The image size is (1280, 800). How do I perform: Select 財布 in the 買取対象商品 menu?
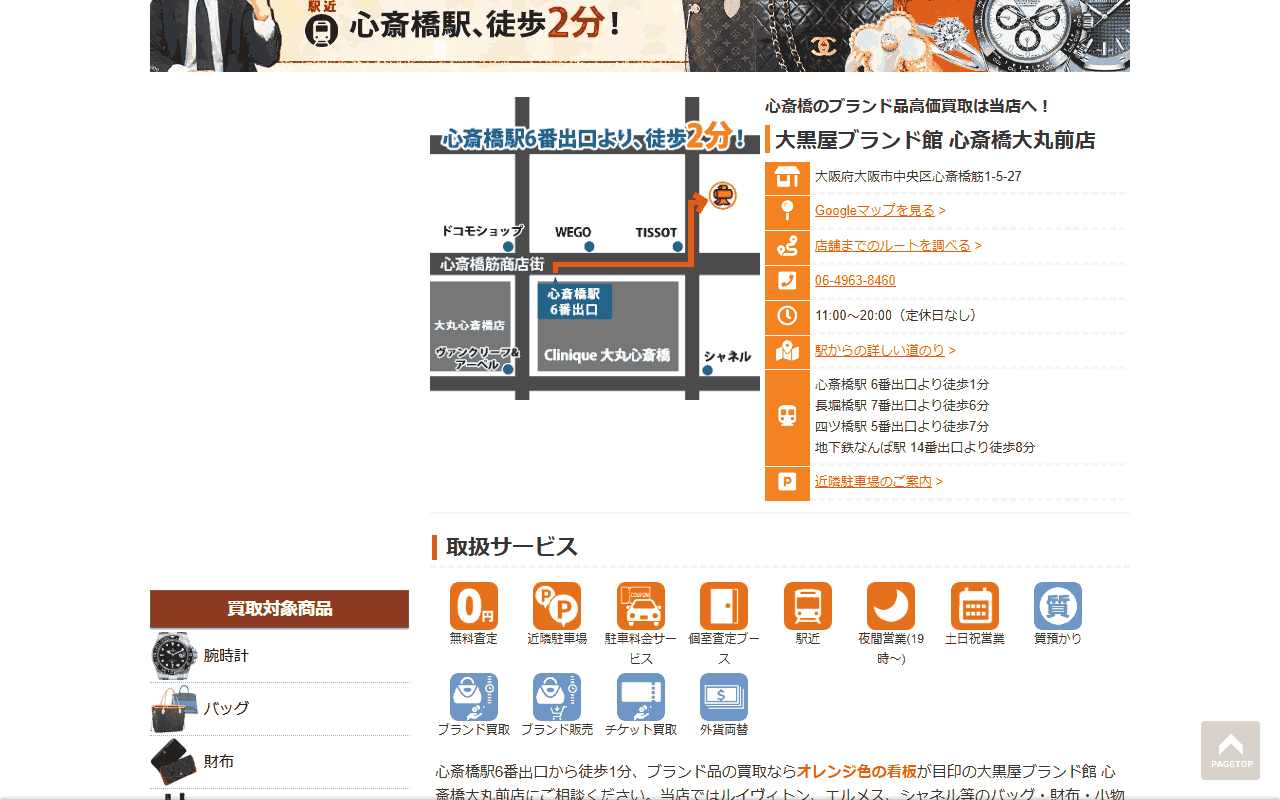[279, 762]
